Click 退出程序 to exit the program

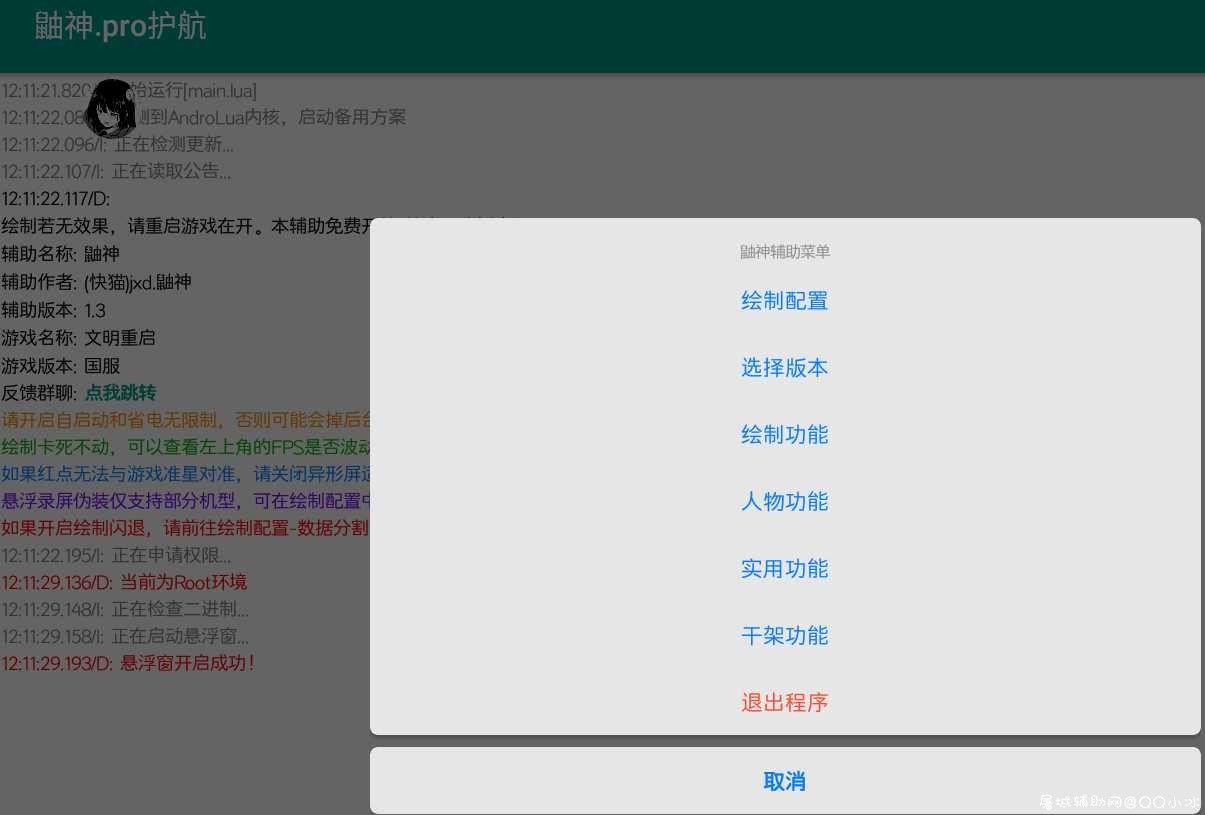coord(785,703)
